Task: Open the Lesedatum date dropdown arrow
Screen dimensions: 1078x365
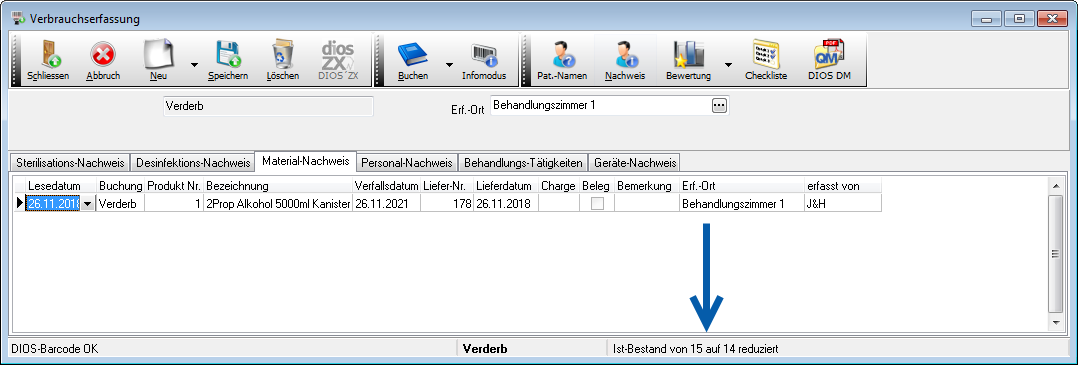Action: point(87,204)
